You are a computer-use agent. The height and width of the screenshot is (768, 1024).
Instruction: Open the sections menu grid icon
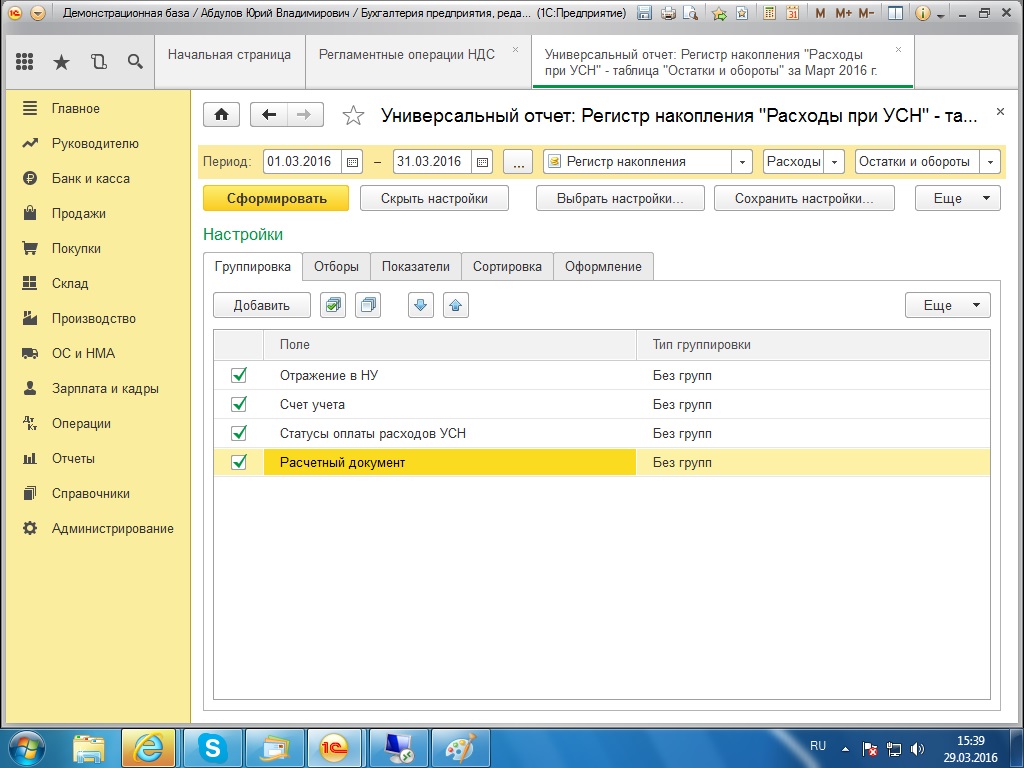[x=25, y=62]
